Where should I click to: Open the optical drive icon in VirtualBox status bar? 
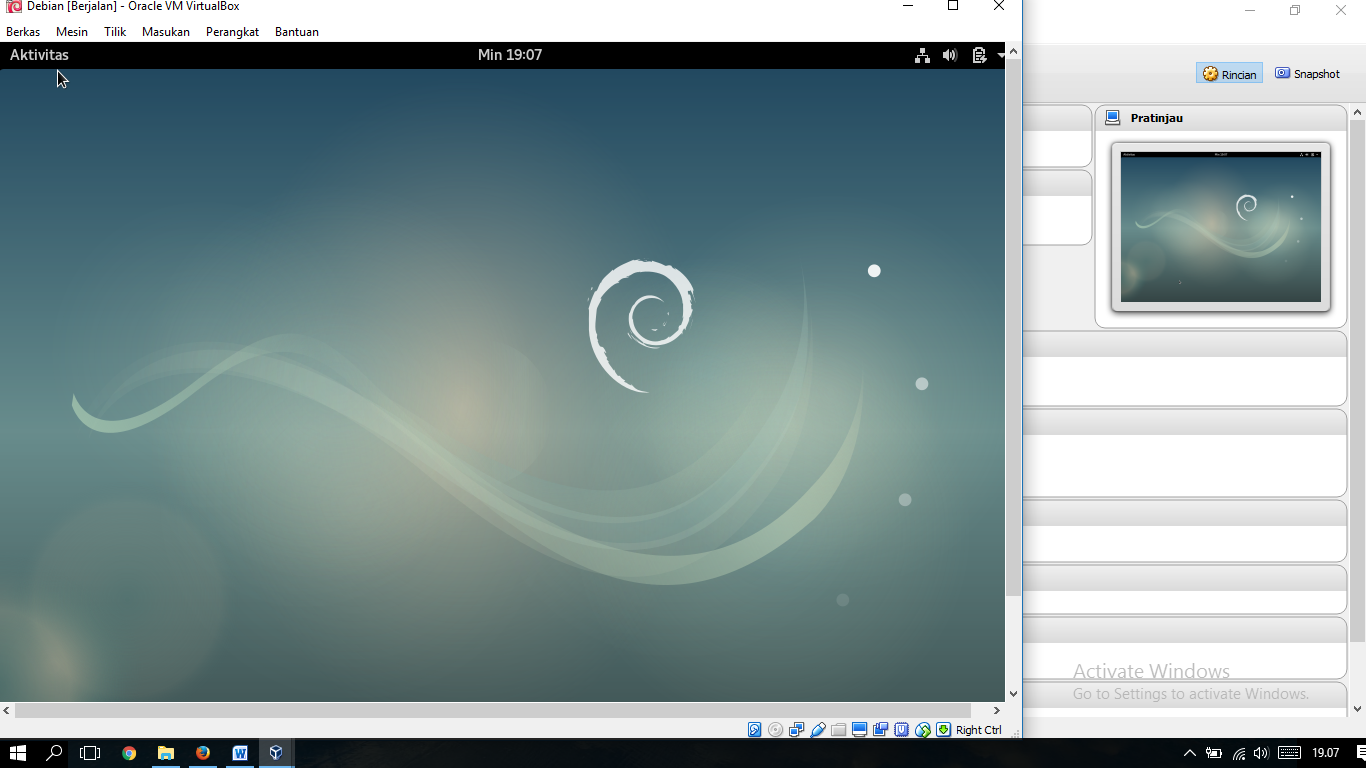(775, 729)
